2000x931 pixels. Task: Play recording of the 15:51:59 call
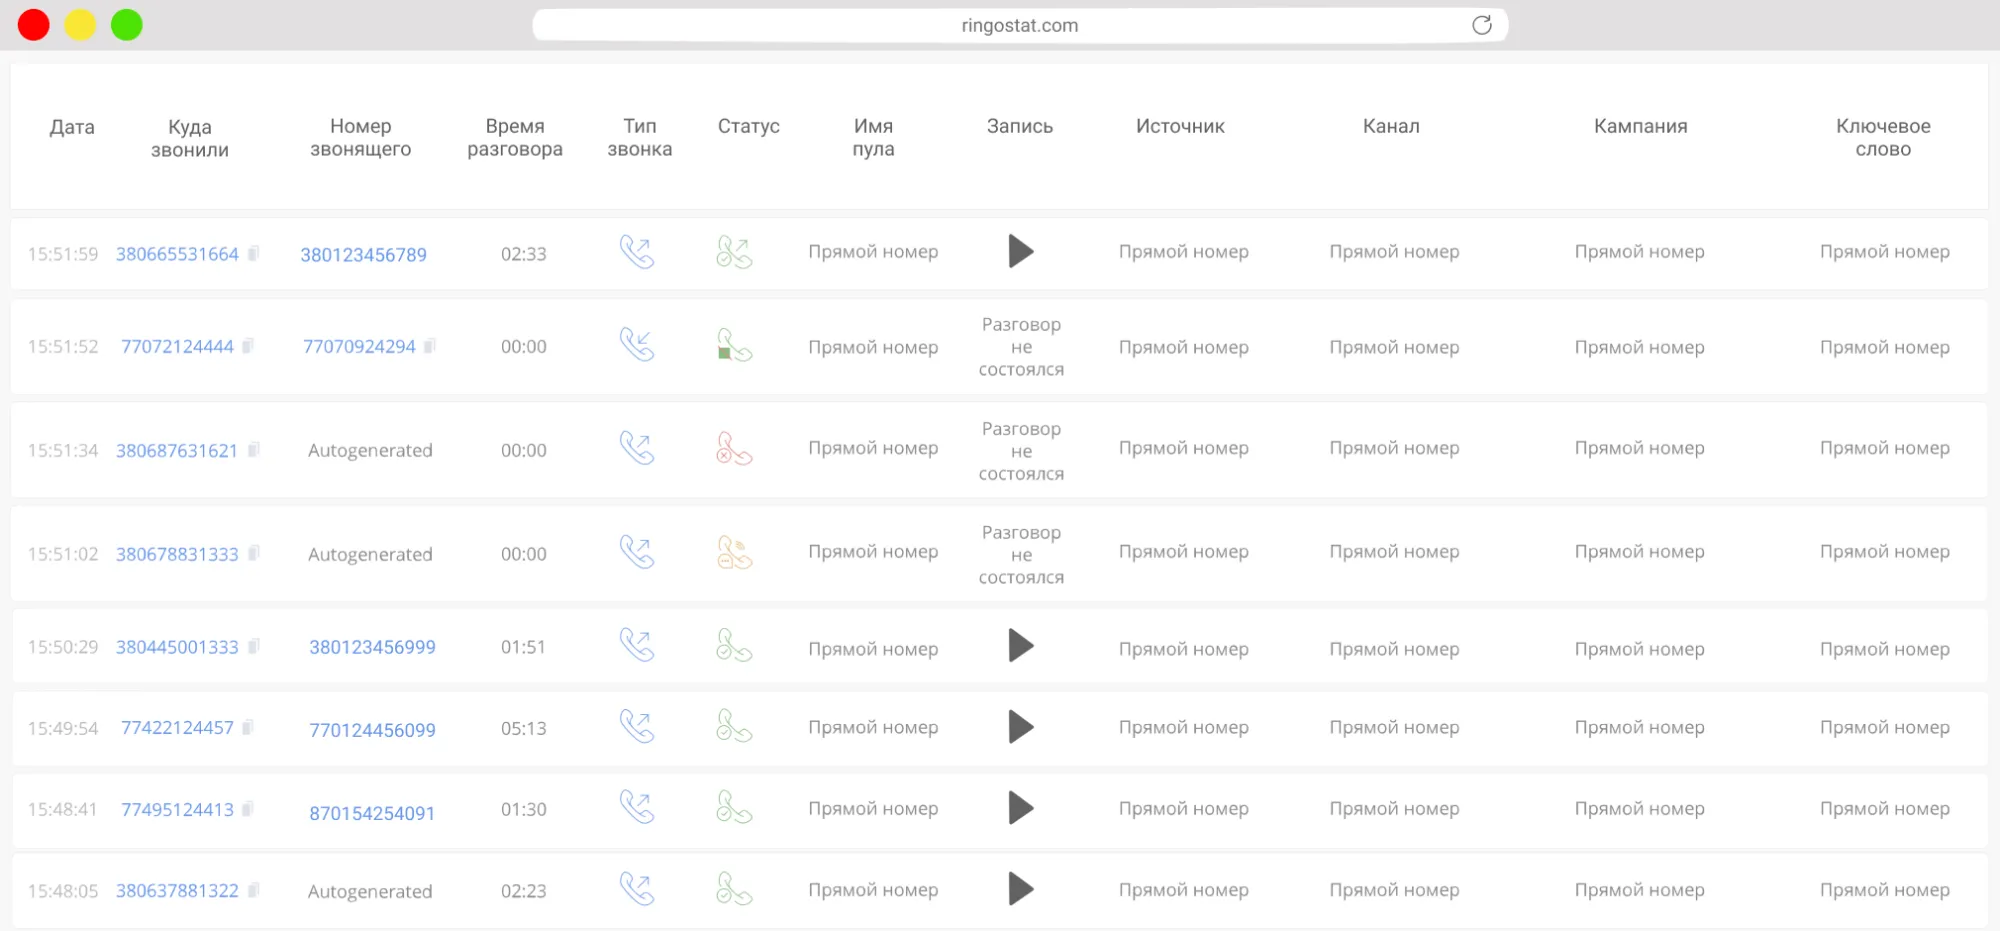click(1020, 252)
